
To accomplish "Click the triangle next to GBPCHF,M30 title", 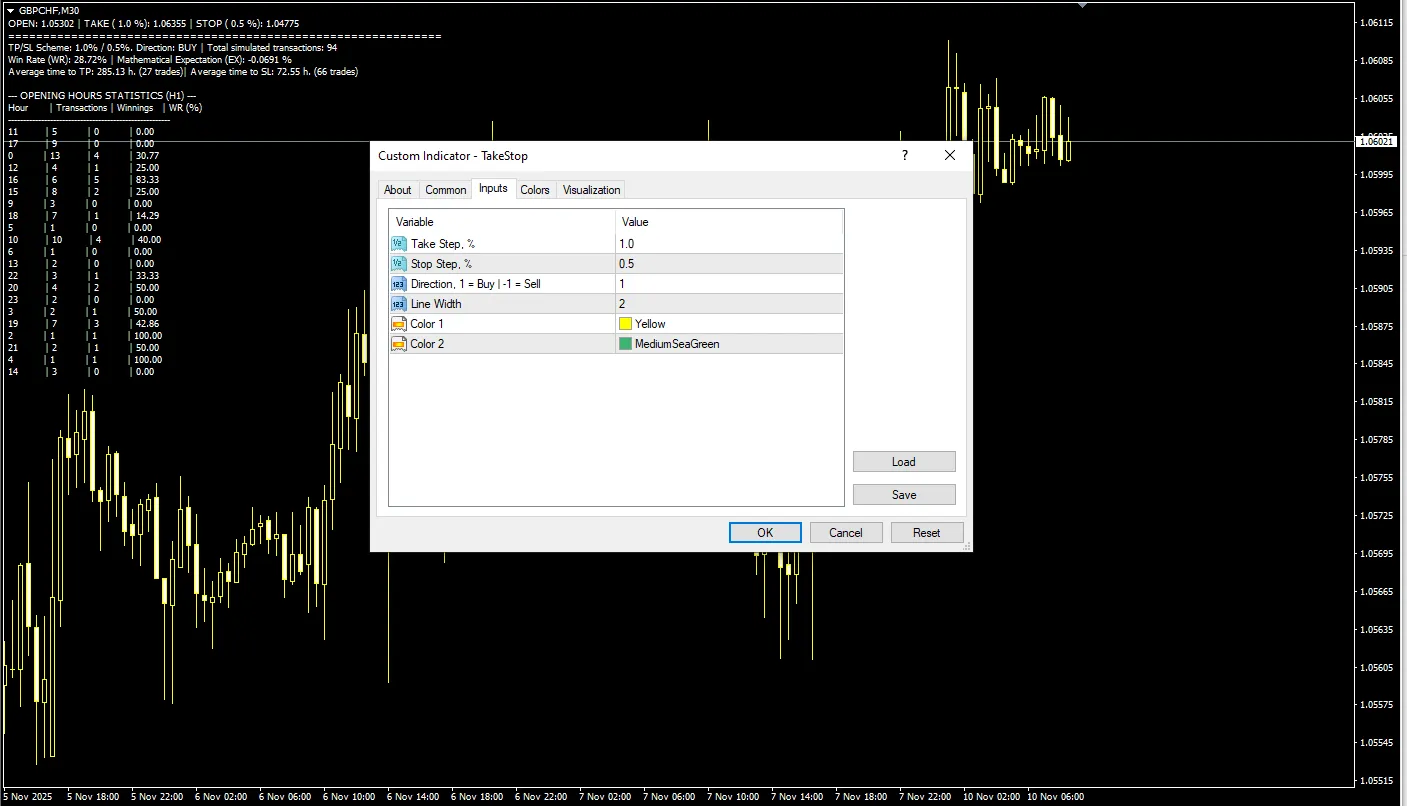I will (11, 10).
